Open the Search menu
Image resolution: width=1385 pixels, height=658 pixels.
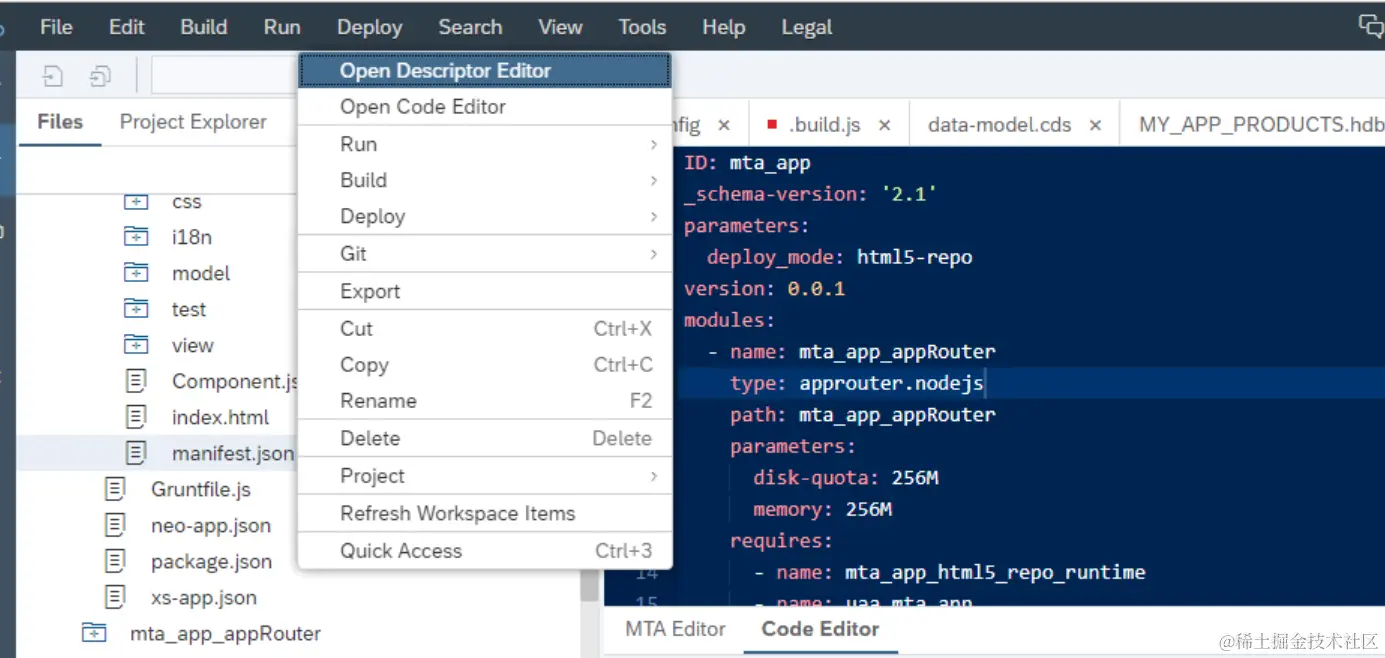(x=470, y=27)
